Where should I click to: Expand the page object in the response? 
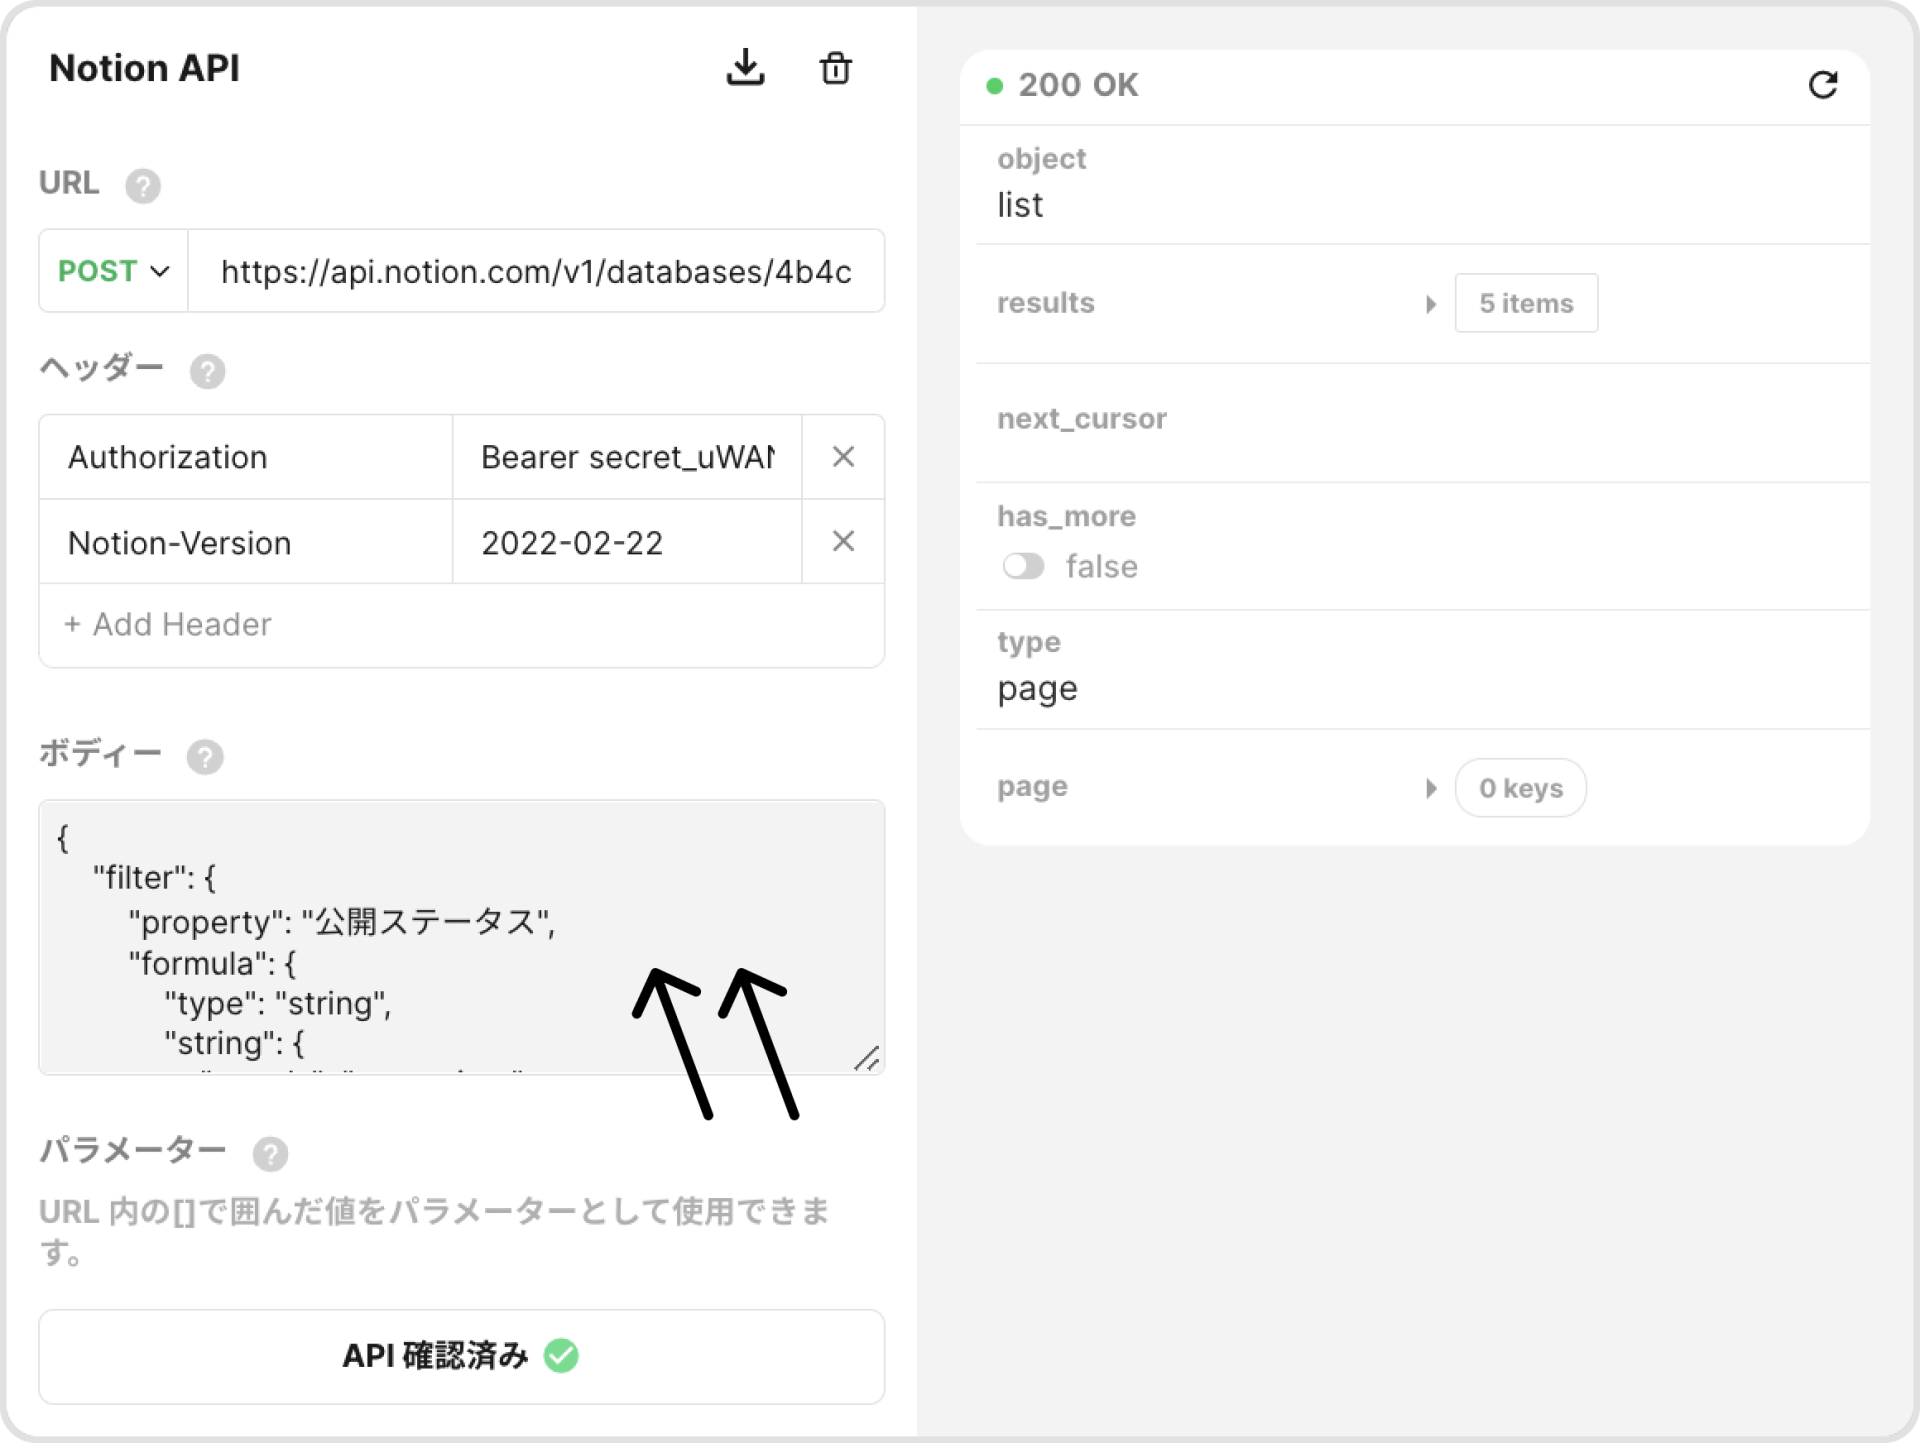coord(1431,788)
